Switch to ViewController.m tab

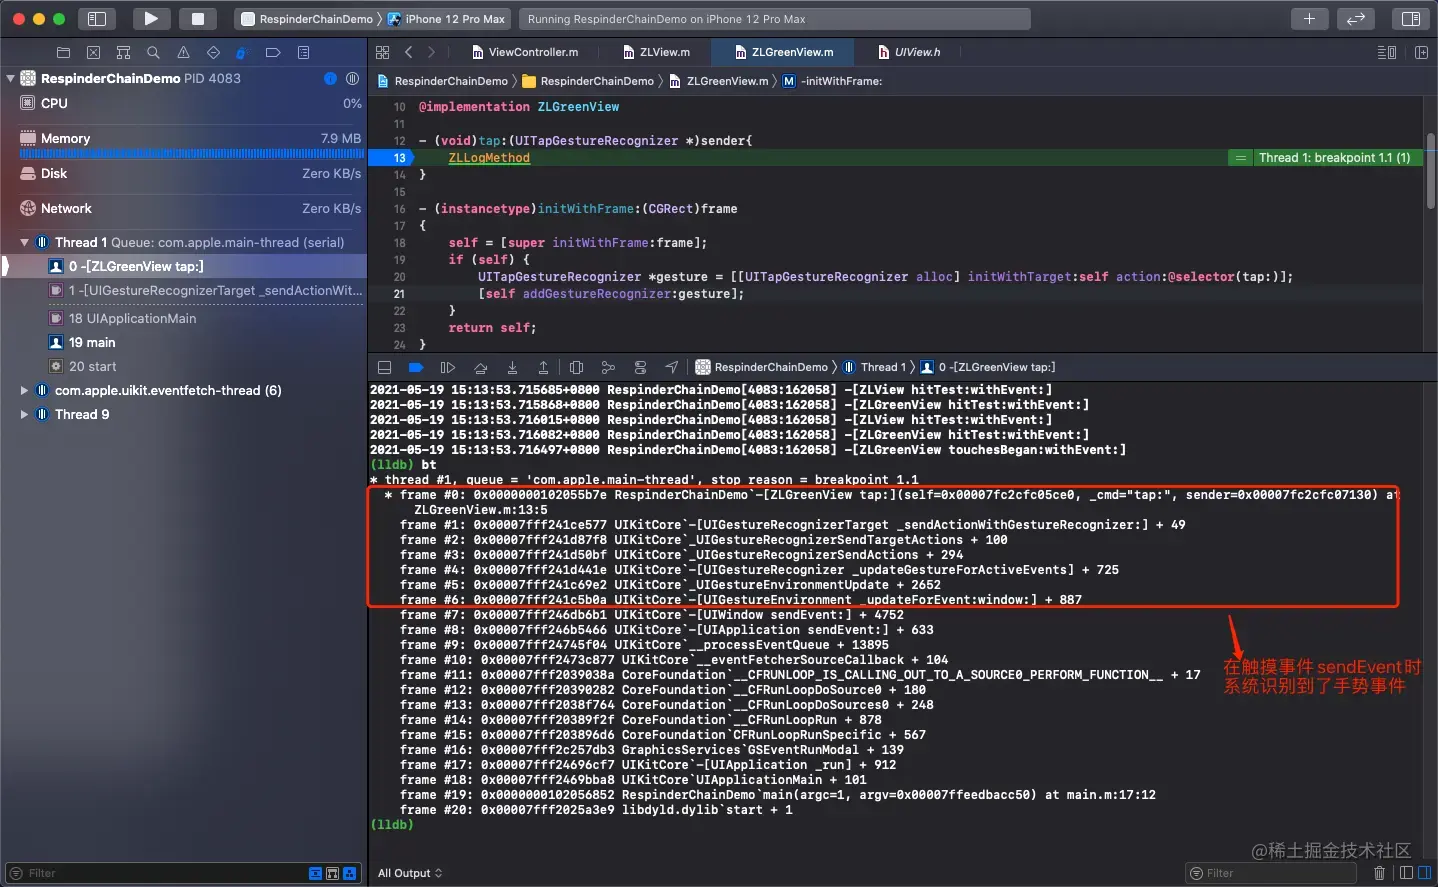click(524, 52)
